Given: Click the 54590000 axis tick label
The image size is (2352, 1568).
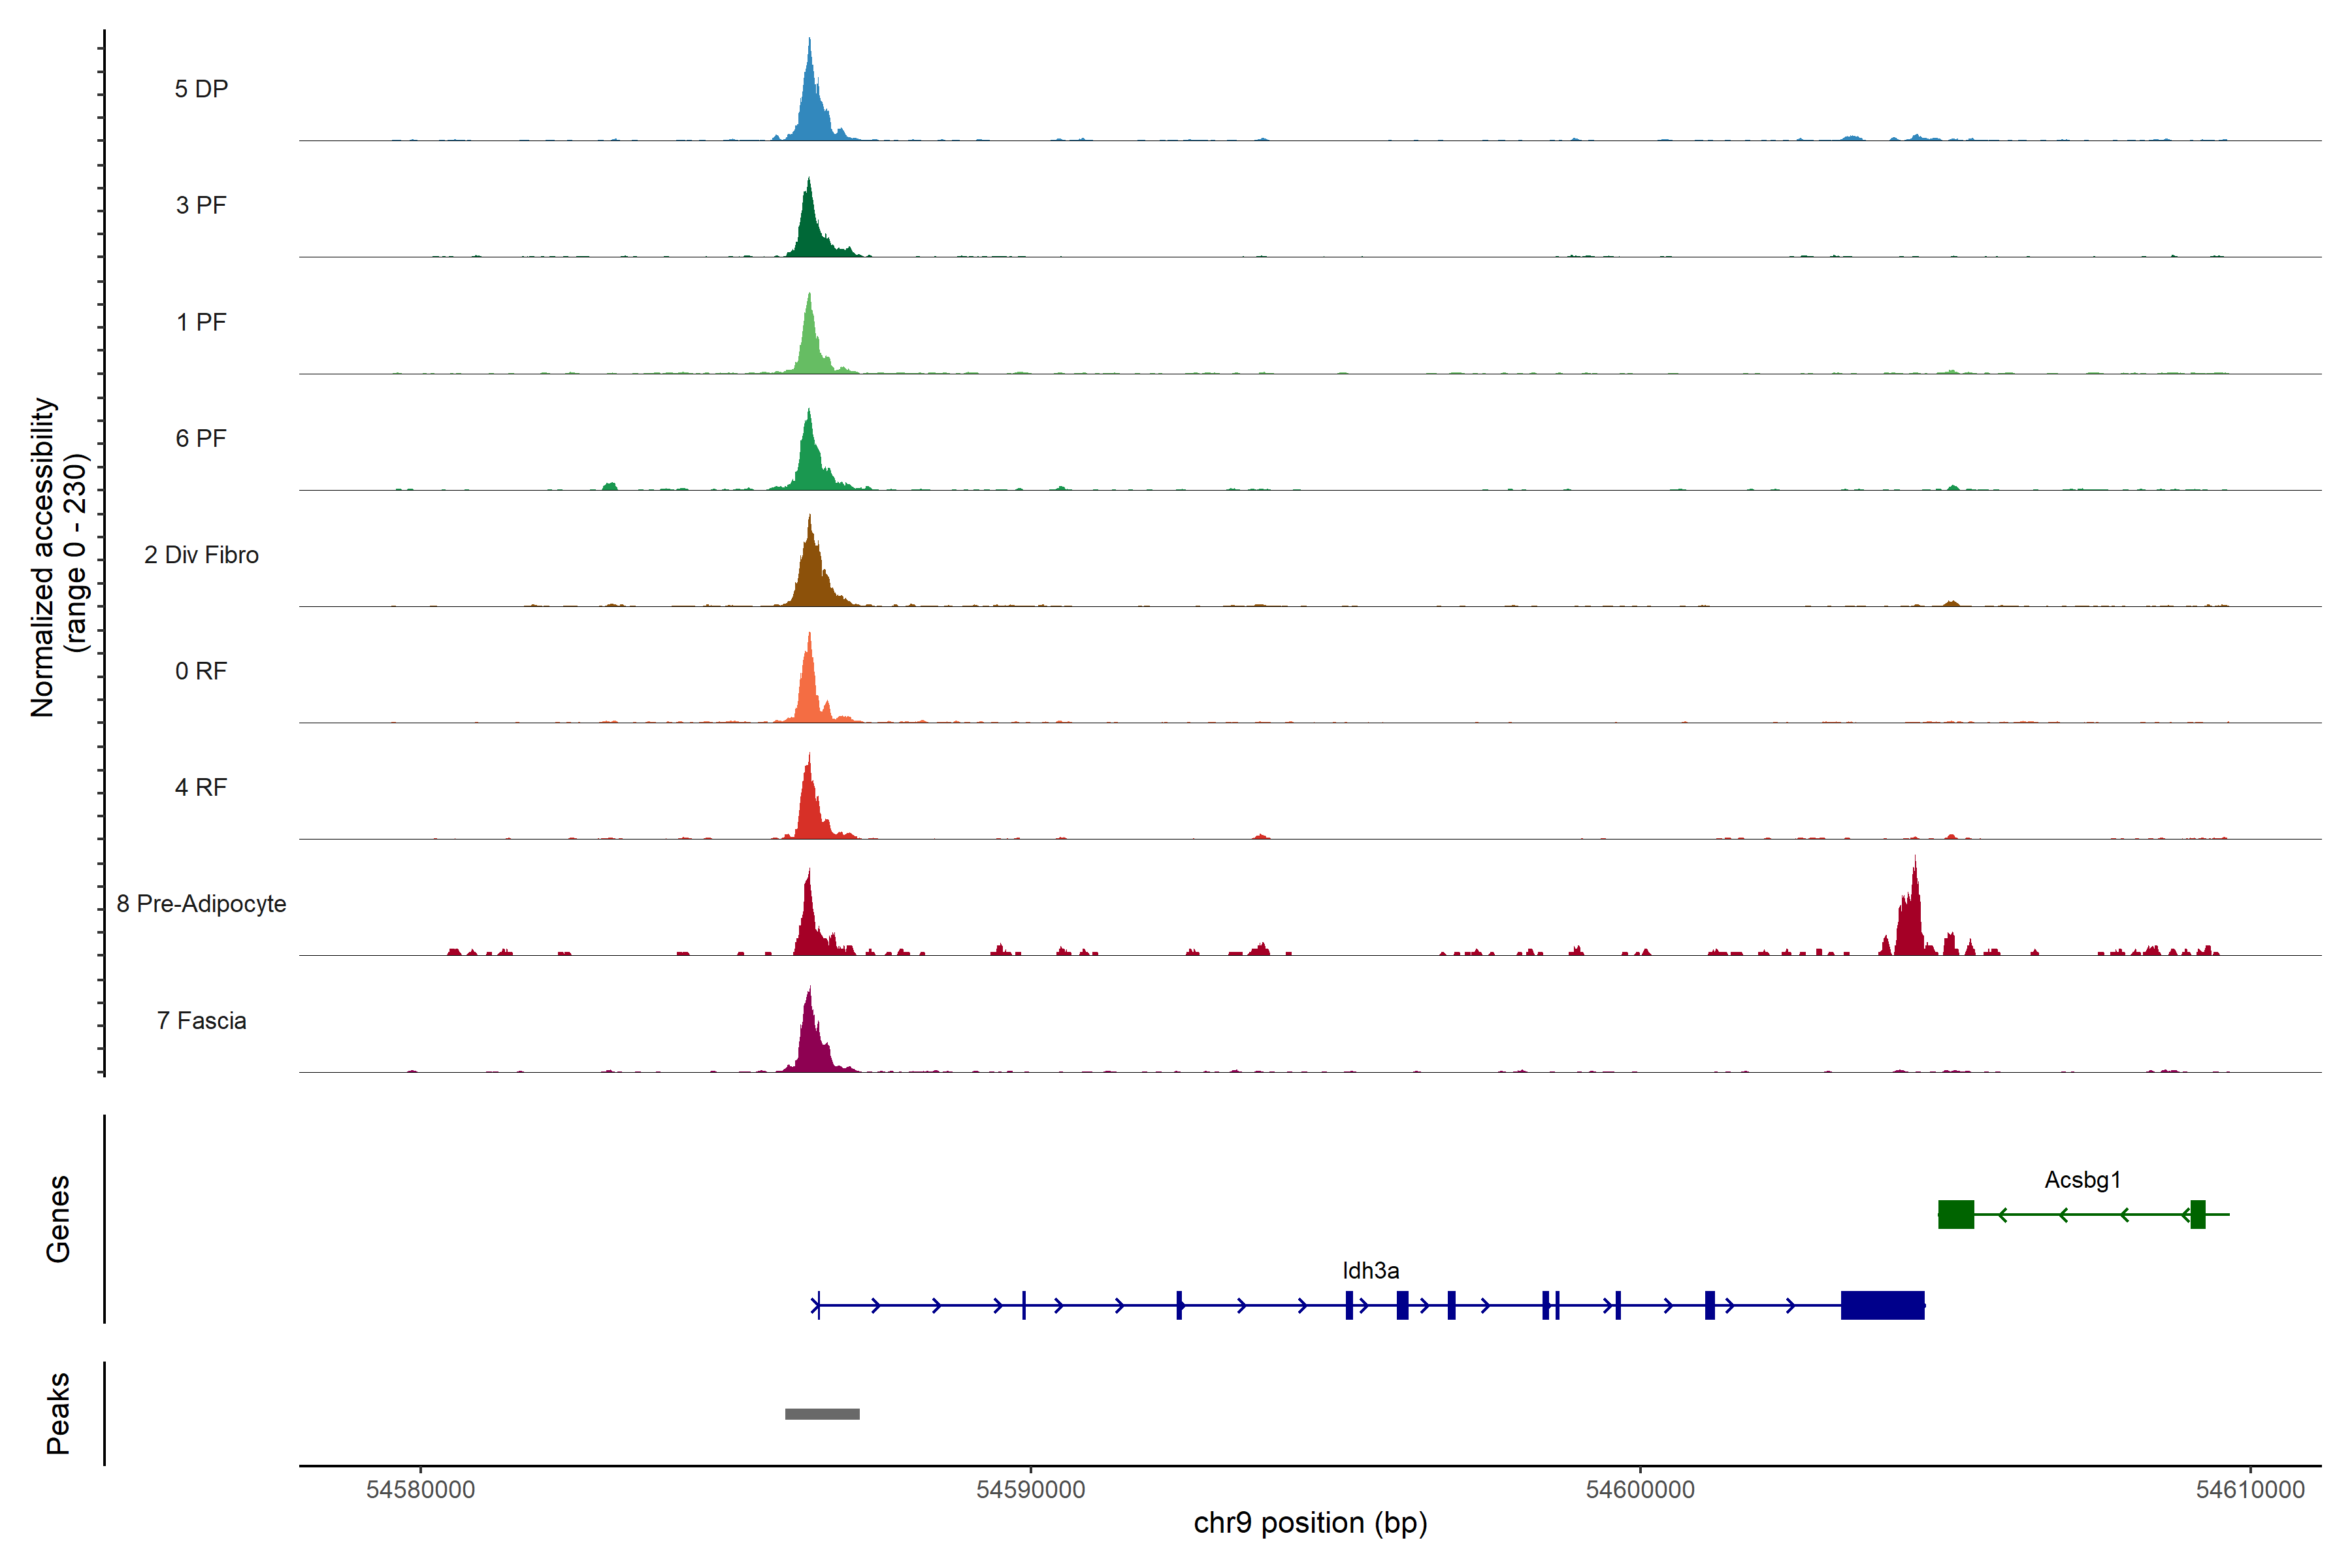Looking at the screenshot, I should [1030, 1489].
